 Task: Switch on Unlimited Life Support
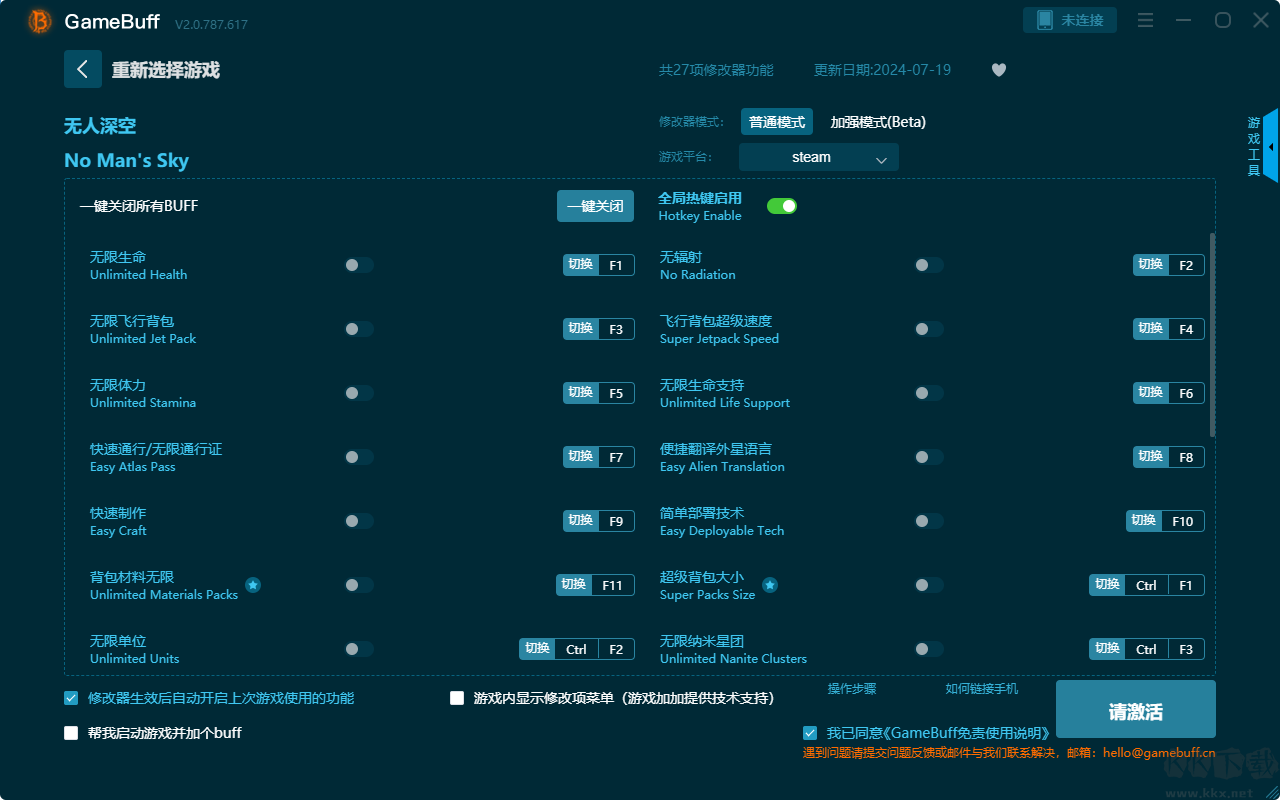929,393
